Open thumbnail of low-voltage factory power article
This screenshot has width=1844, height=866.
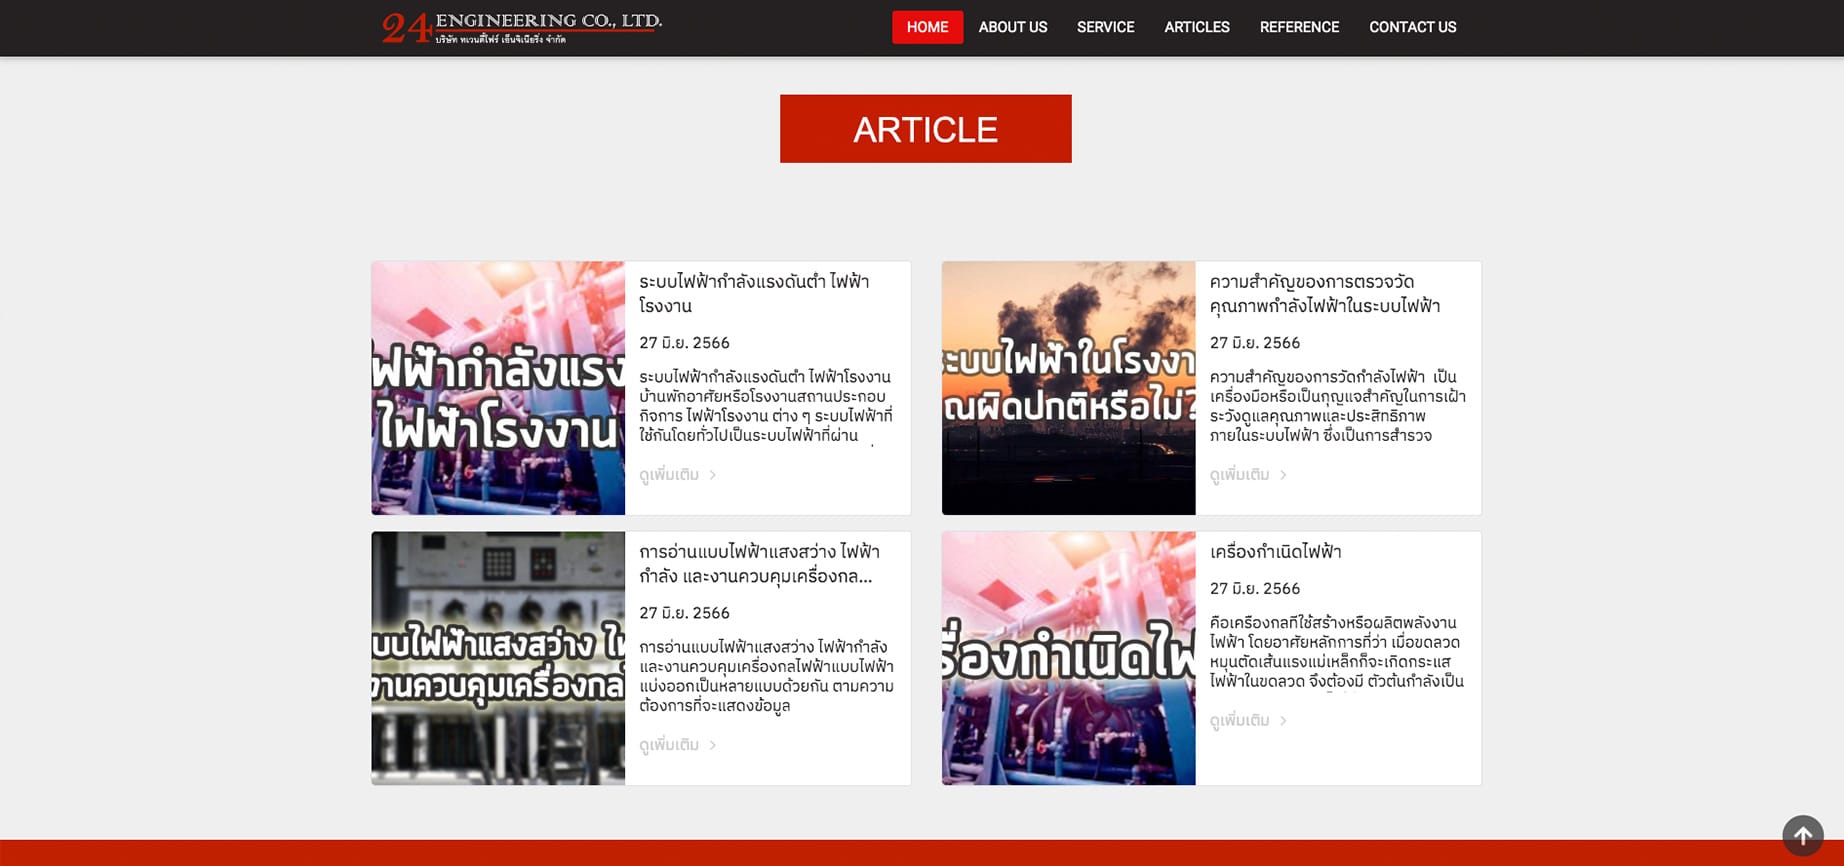click(498, 388)
